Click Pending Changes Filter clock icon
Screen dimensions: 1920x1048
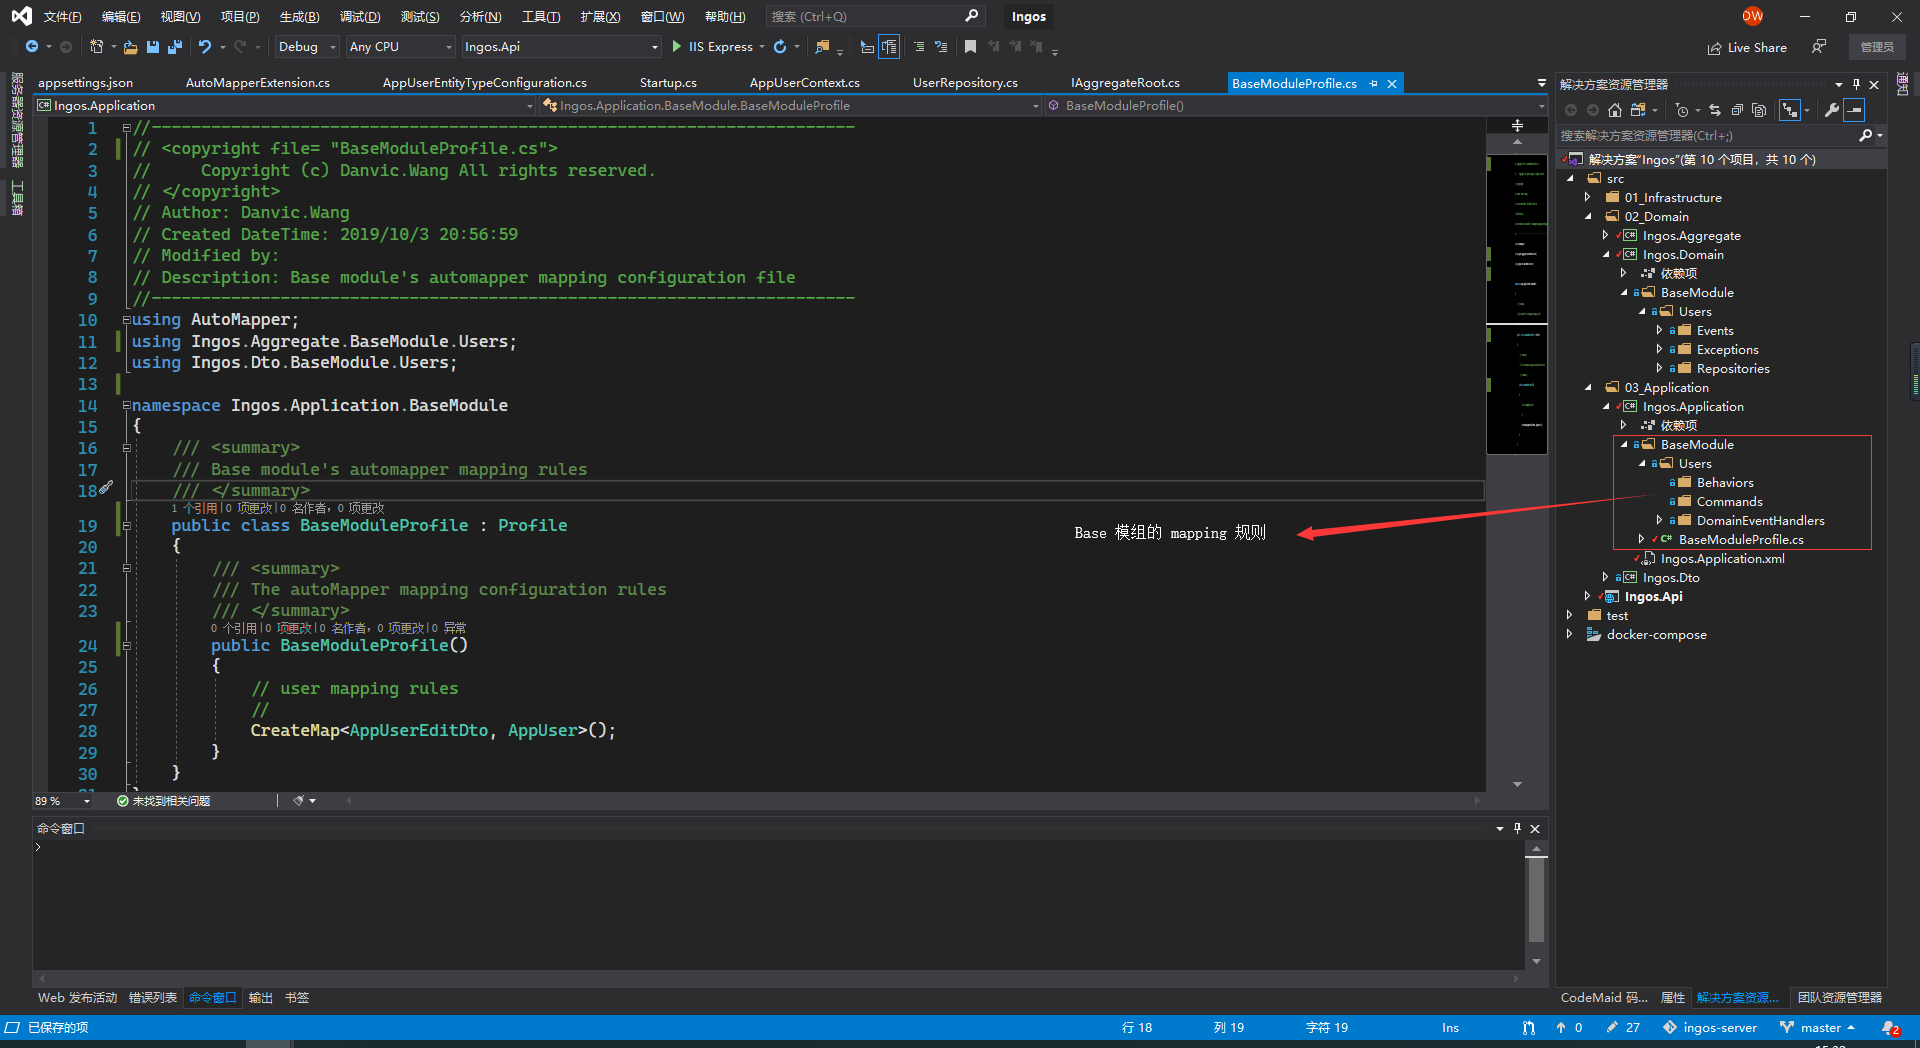[1682, 110]
